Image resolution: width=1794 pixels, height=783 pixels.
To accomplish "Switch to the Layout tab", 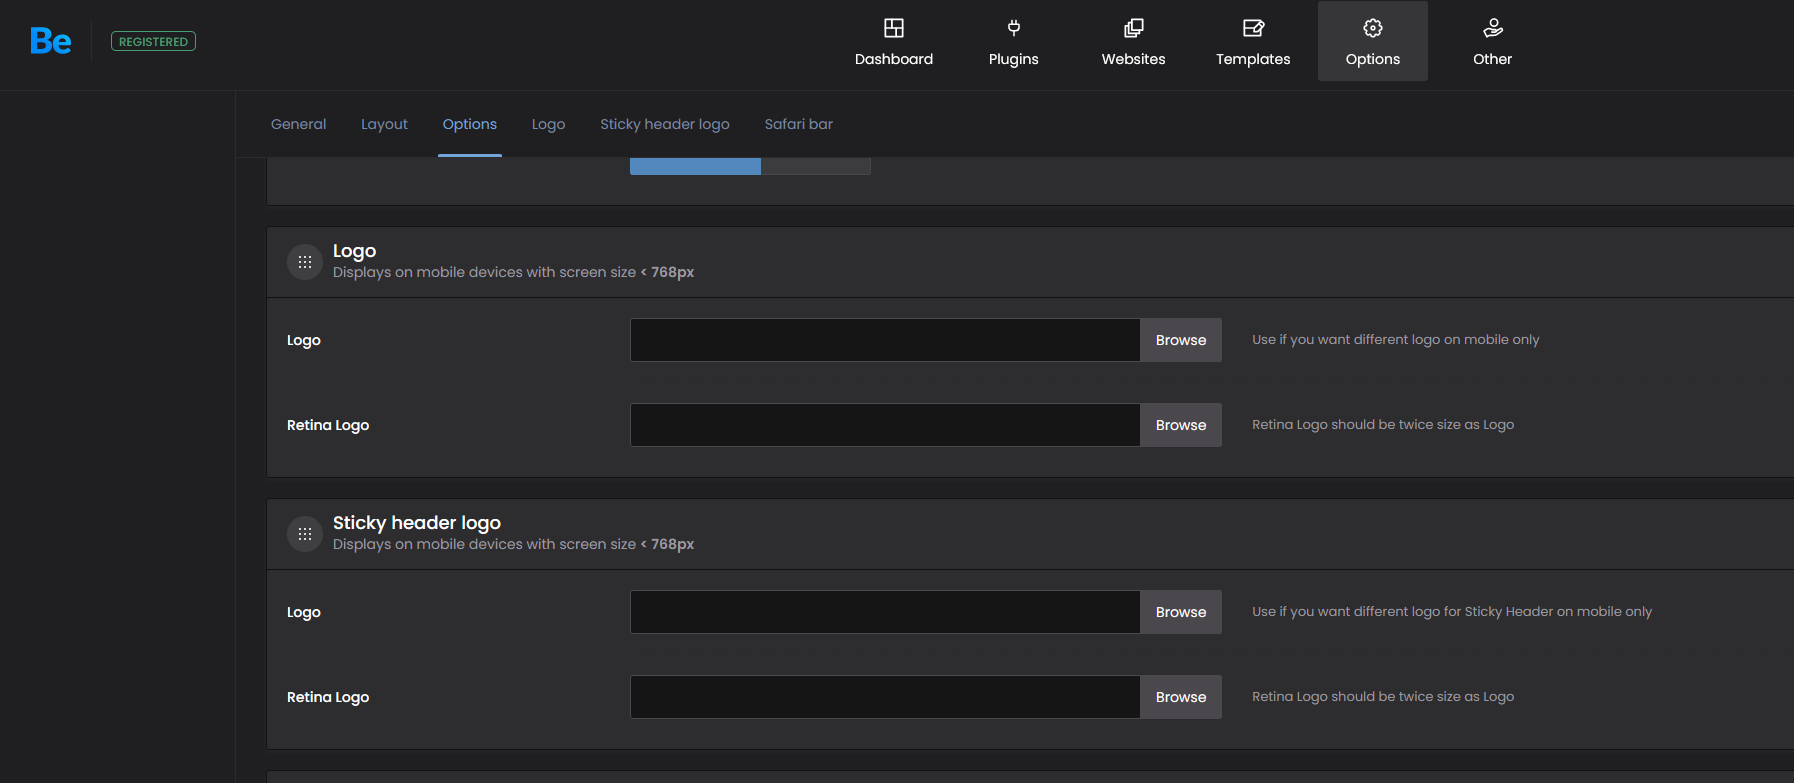I will point(384,124).
